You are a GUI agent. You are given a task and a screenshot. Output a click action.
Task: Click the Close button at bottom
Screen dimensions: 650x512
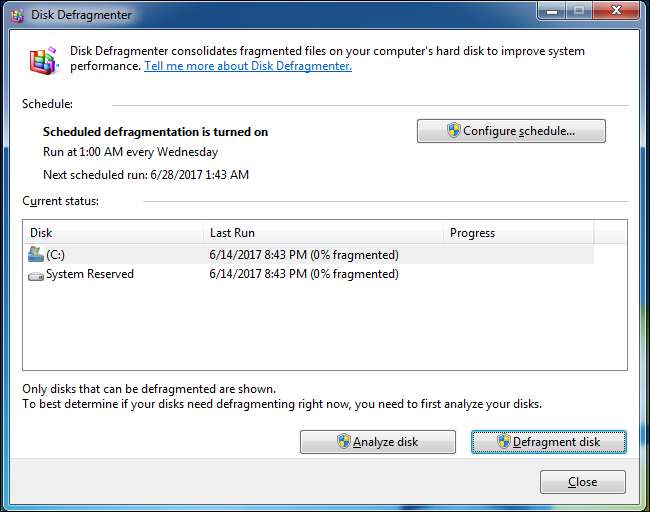pyautogui.click(x=582, y=482)
